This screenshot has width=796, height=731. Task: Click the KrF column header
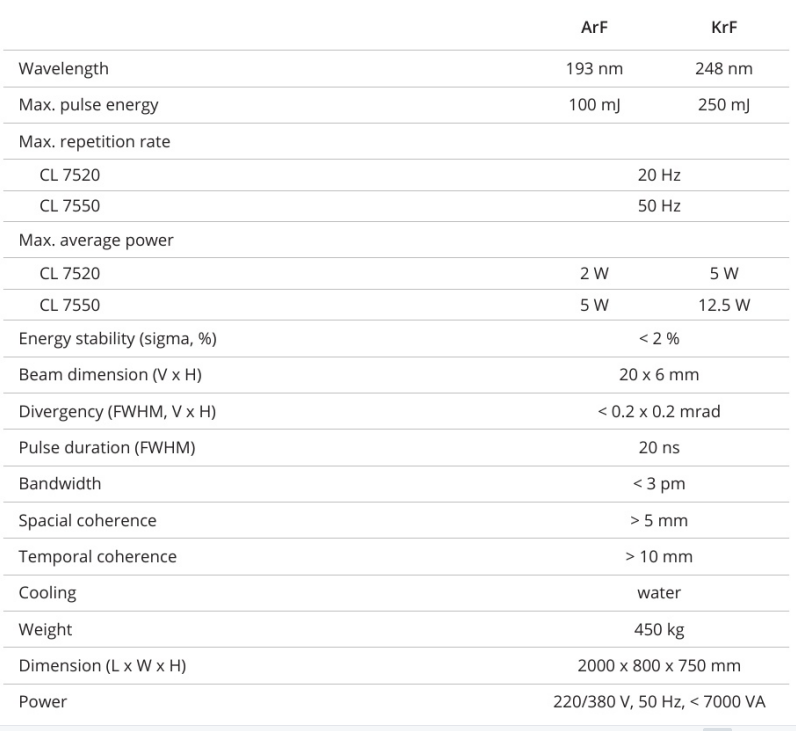click(x=723, y=28)
